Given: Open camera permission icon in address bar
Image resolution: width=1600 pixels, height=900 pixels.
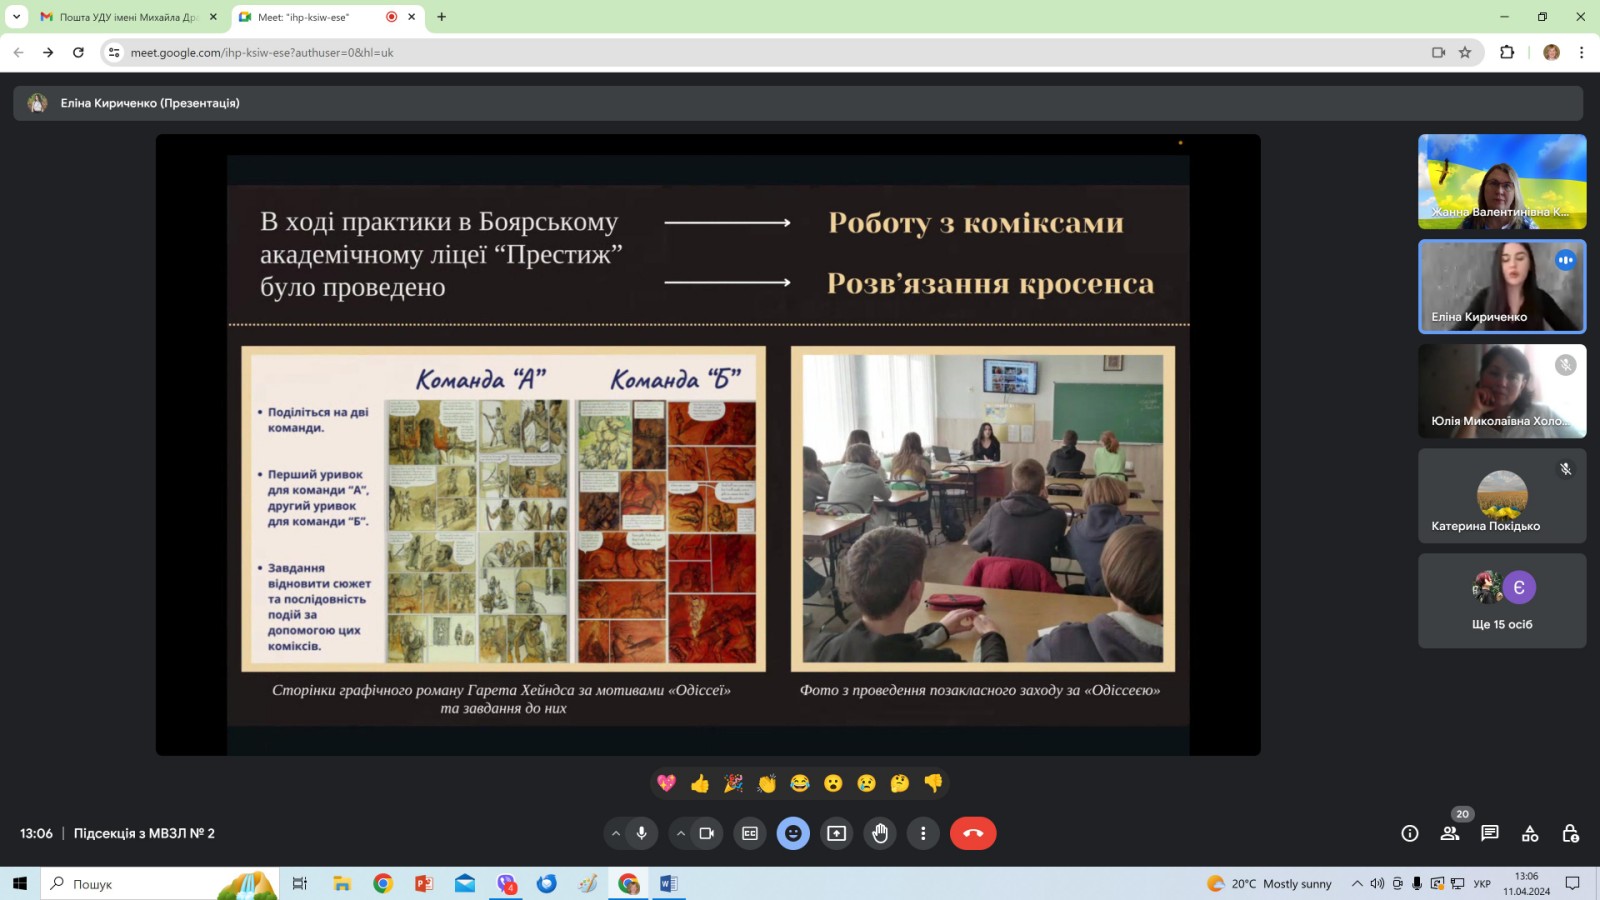Looking at the screenshot, I should coord(1438,52).
